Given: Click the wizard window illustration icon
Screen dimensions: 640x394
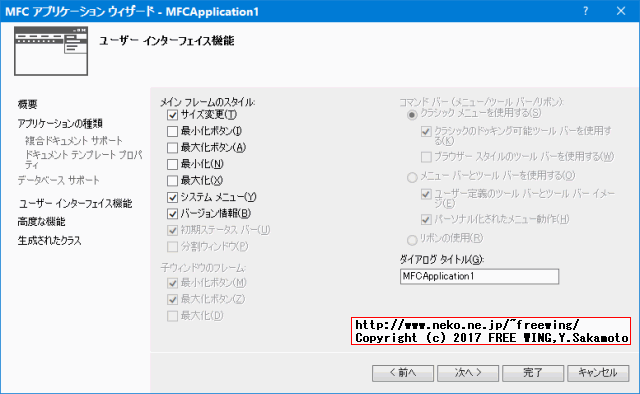Looking at the screenshot, I should pos(51,51).
